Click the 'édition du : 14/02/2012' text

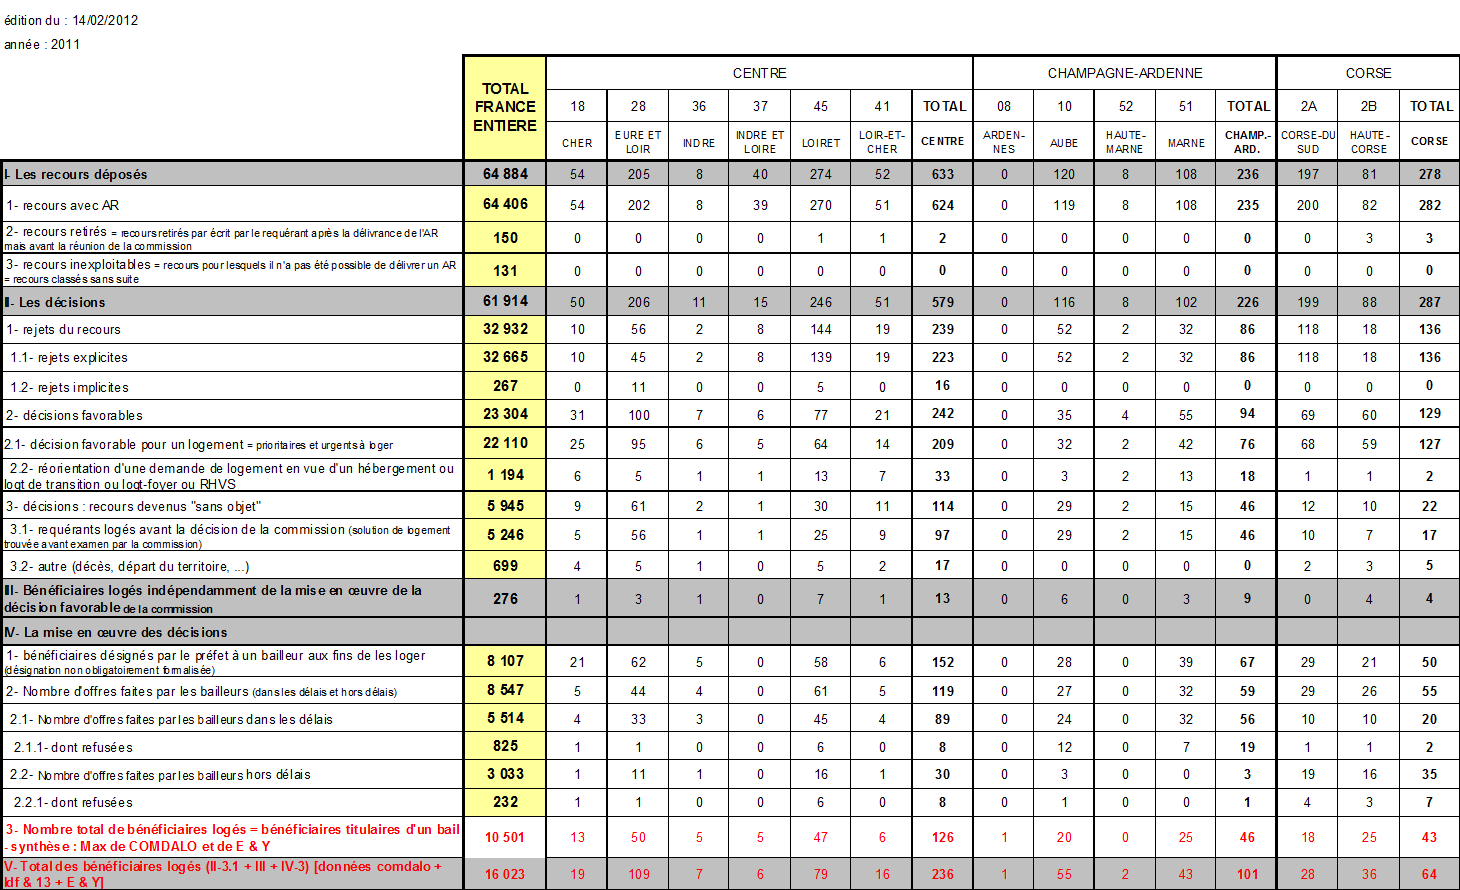[x=71, y=20]
